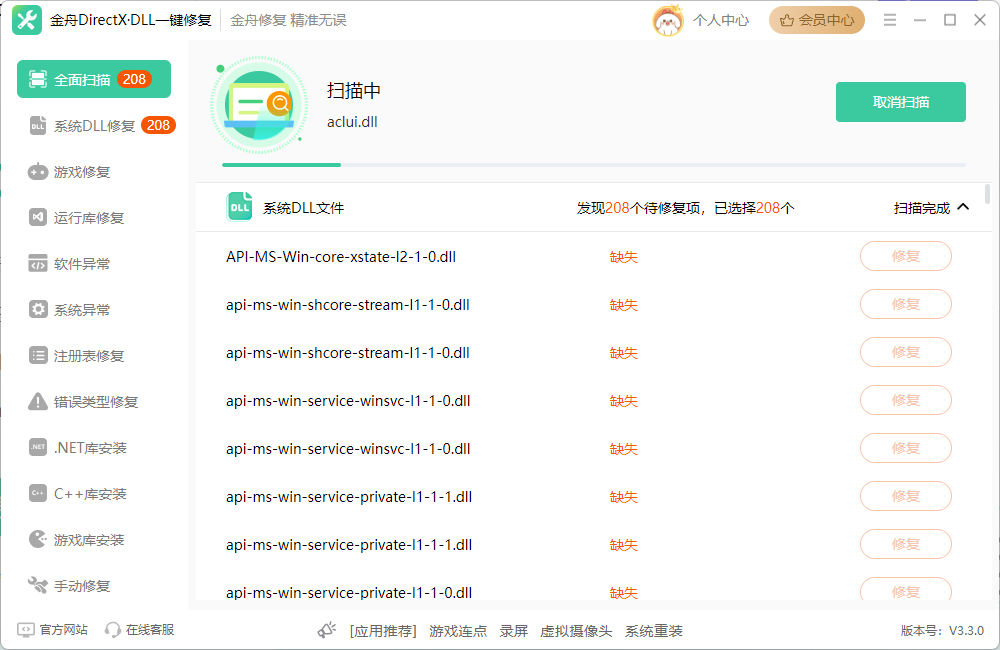
Task: Click the 运行库修复 icon
Action: [38, 218]
